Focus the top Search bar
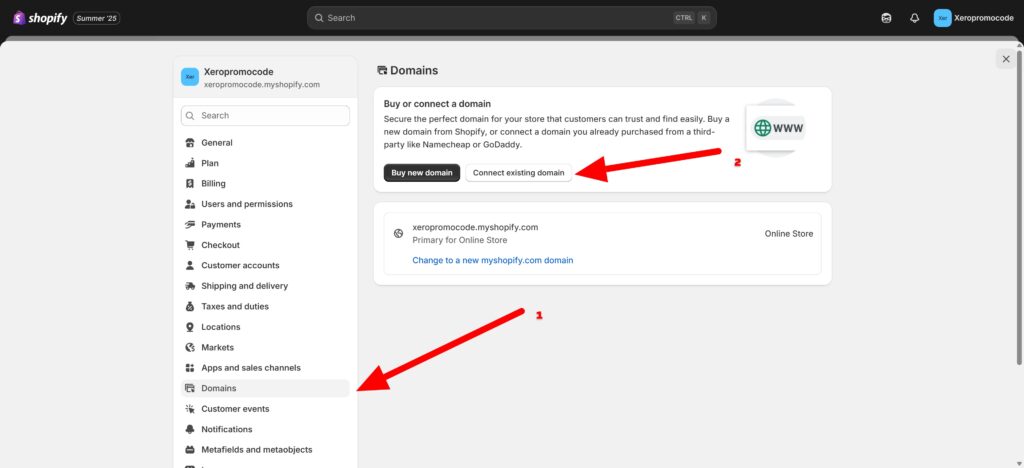 (511, 18)
